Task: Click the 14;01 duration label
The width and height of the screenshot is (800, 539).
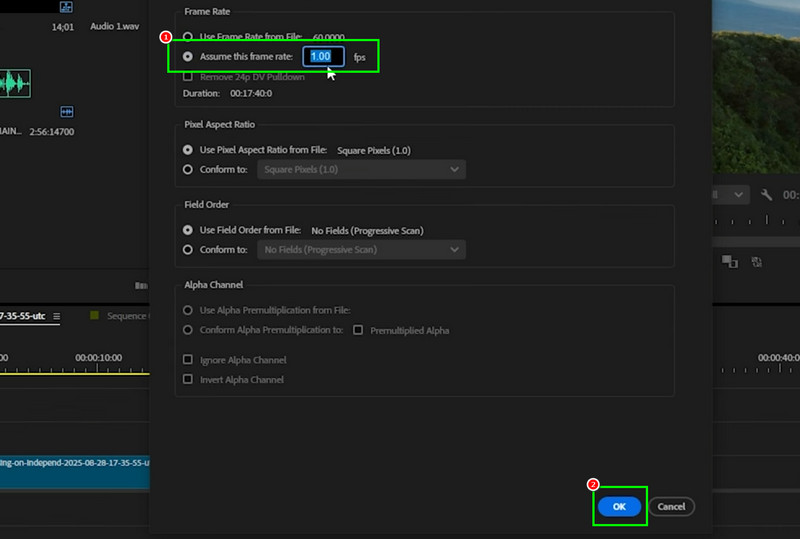Action: (x=63, y=27)
